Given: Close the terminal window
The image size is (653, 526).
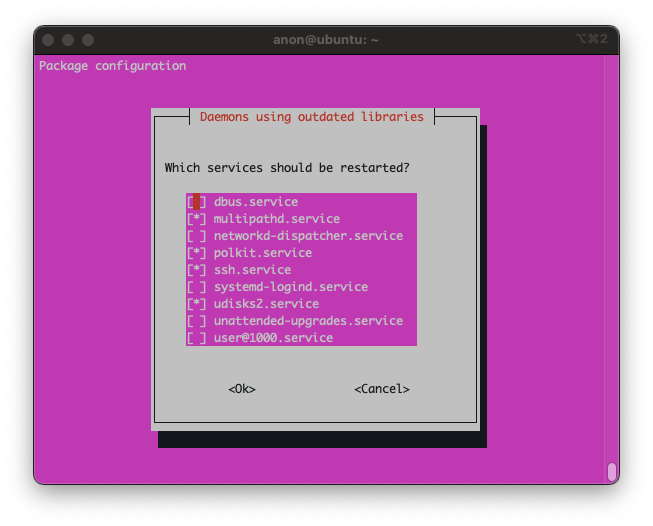Looking at the screenshot, I should (x=48, y=40).
